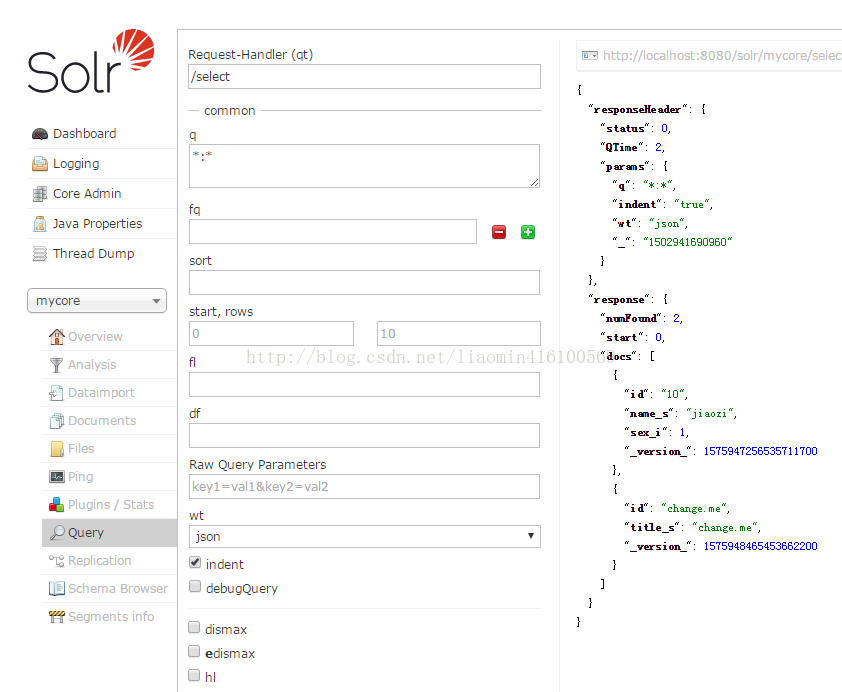Click the Dataimport document icon

pos(56,393)
